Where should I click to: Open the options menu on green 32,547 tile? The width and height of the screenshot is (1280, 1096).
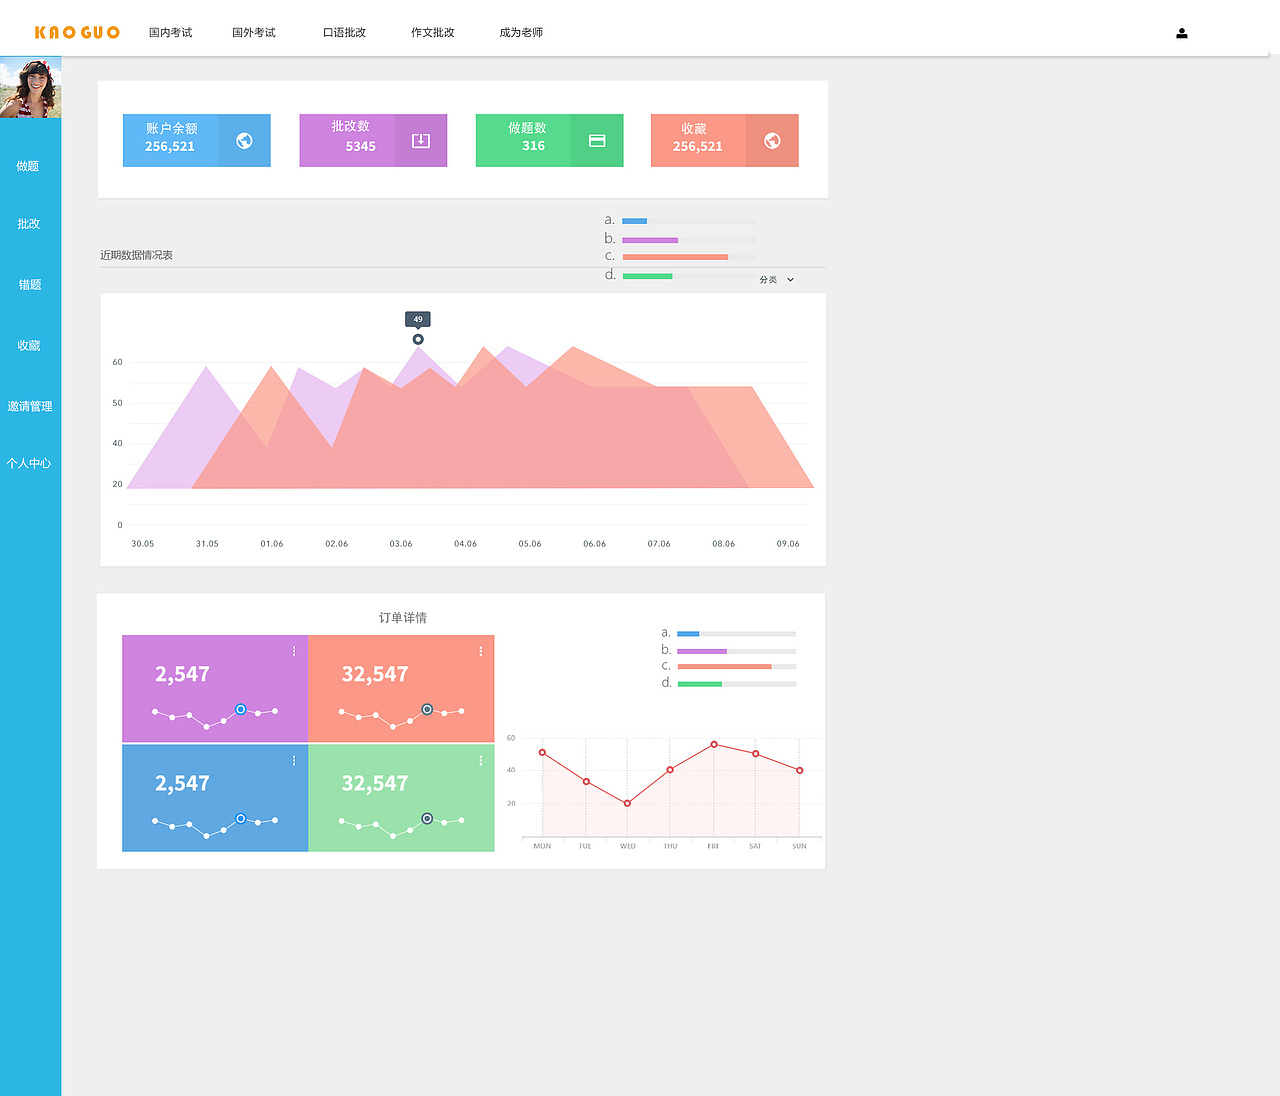(481, 761)
